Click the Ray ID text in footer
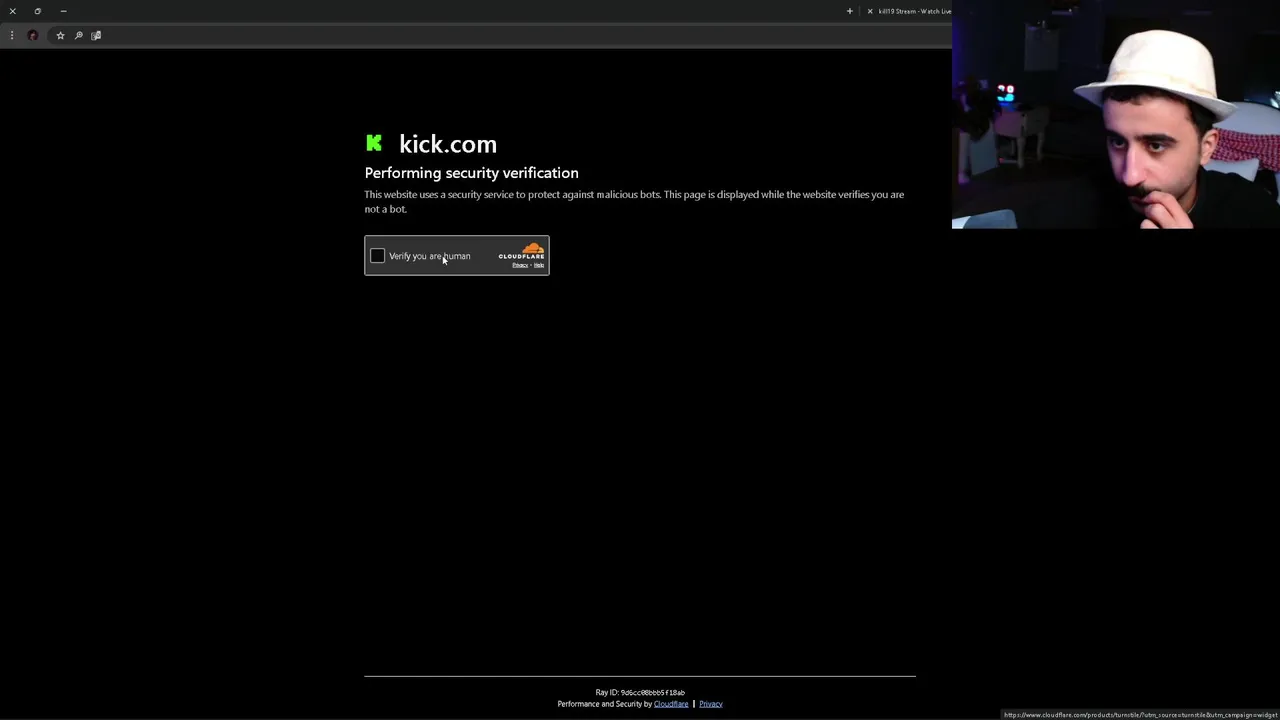The width and height of the screenshot is (1280, 720). point(640,692)
